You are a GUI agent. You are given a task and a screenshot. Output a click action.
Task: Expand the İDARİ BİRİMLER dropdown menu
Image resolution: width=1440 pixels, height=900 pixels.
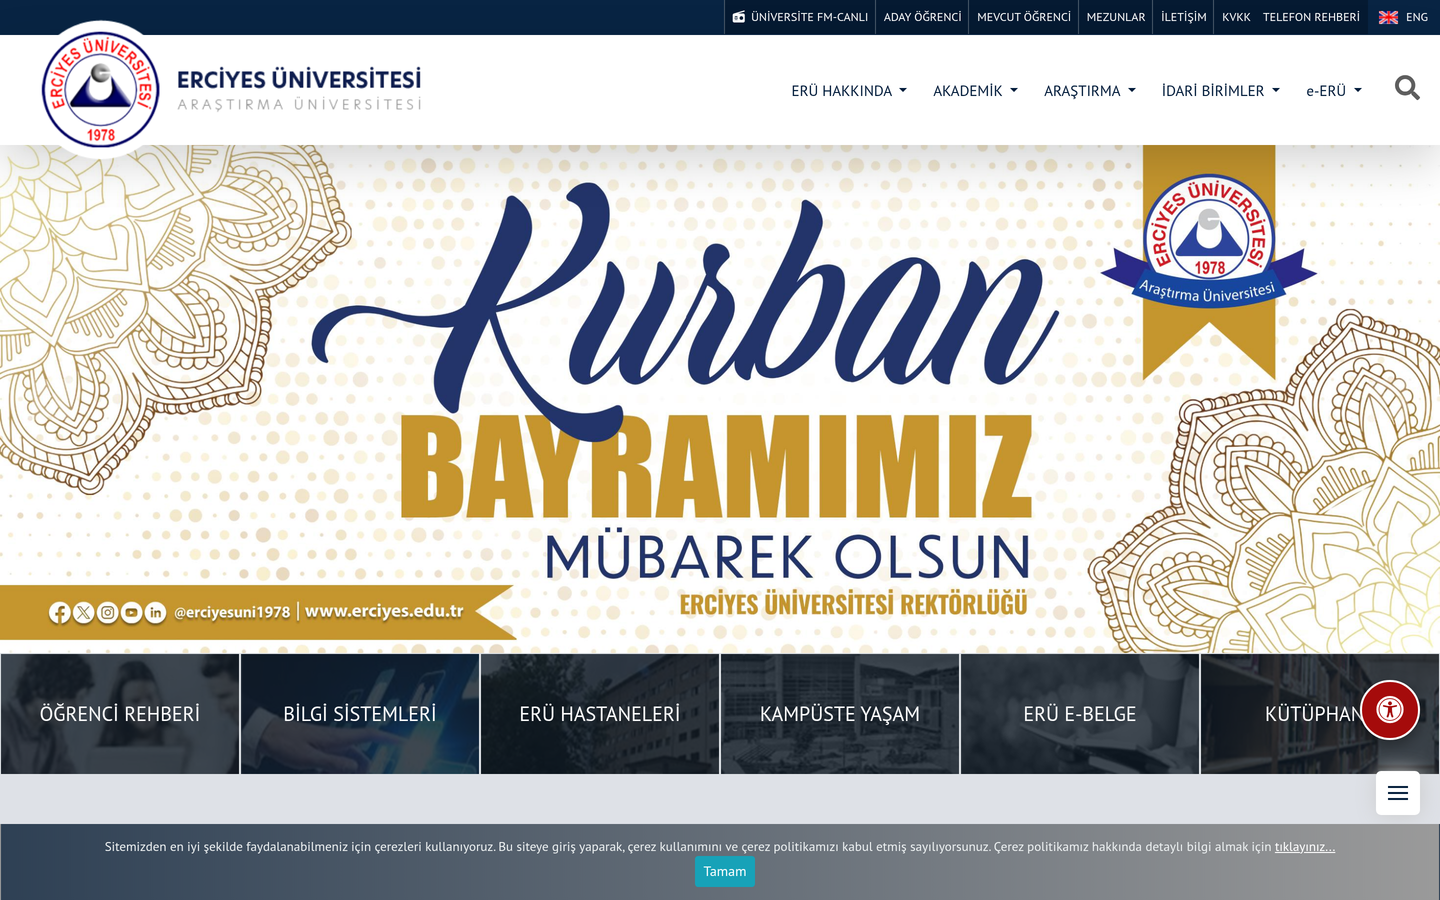(x=1221, y=90)
